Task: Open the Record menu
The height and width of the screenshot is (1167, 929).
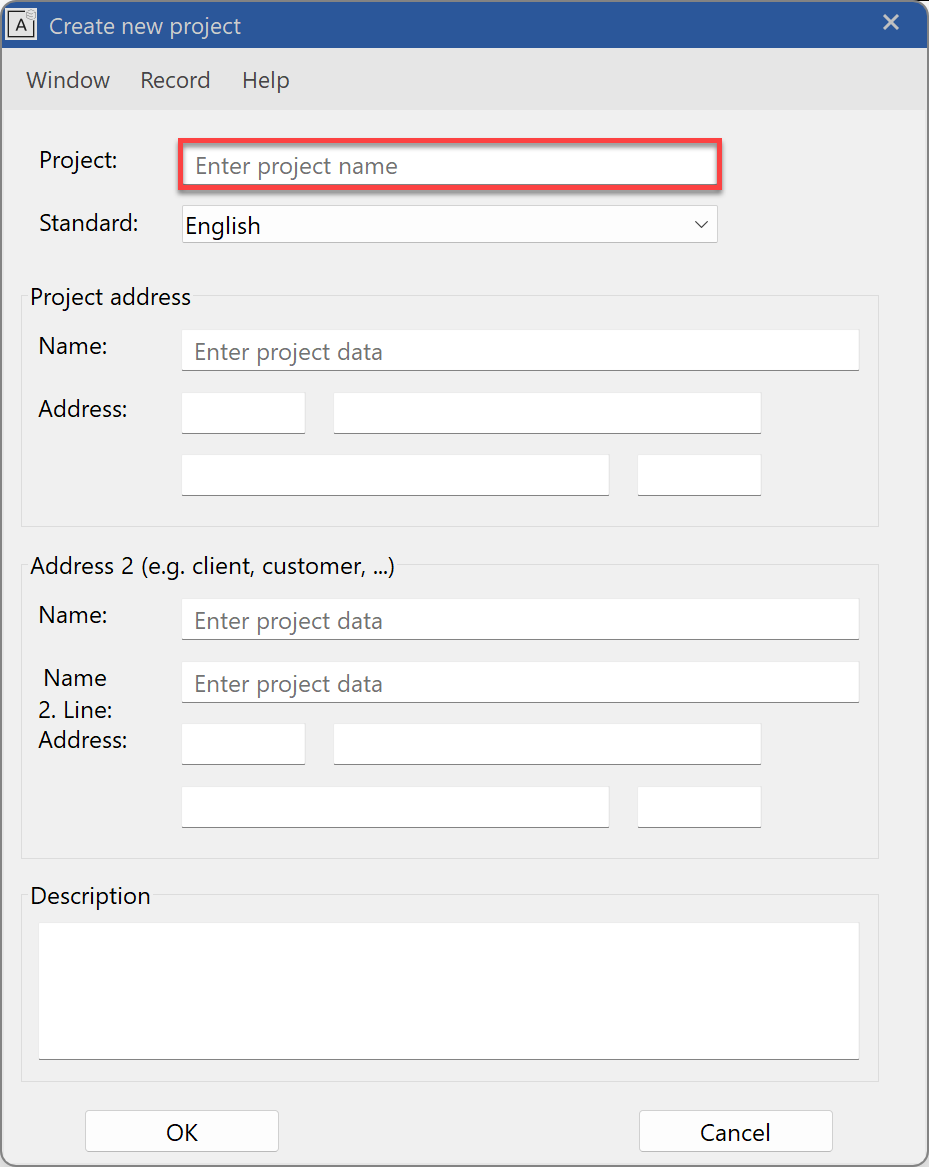Action: click(x=175, y=80)
